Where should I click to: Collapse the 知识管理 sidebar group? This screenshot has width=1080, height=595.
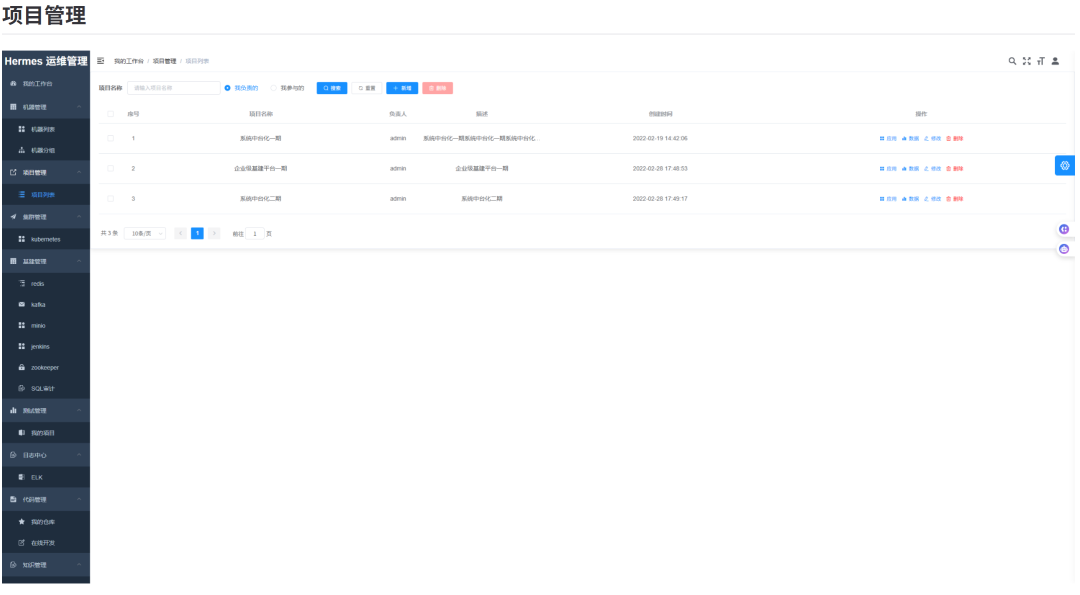[x=45, y=565]
